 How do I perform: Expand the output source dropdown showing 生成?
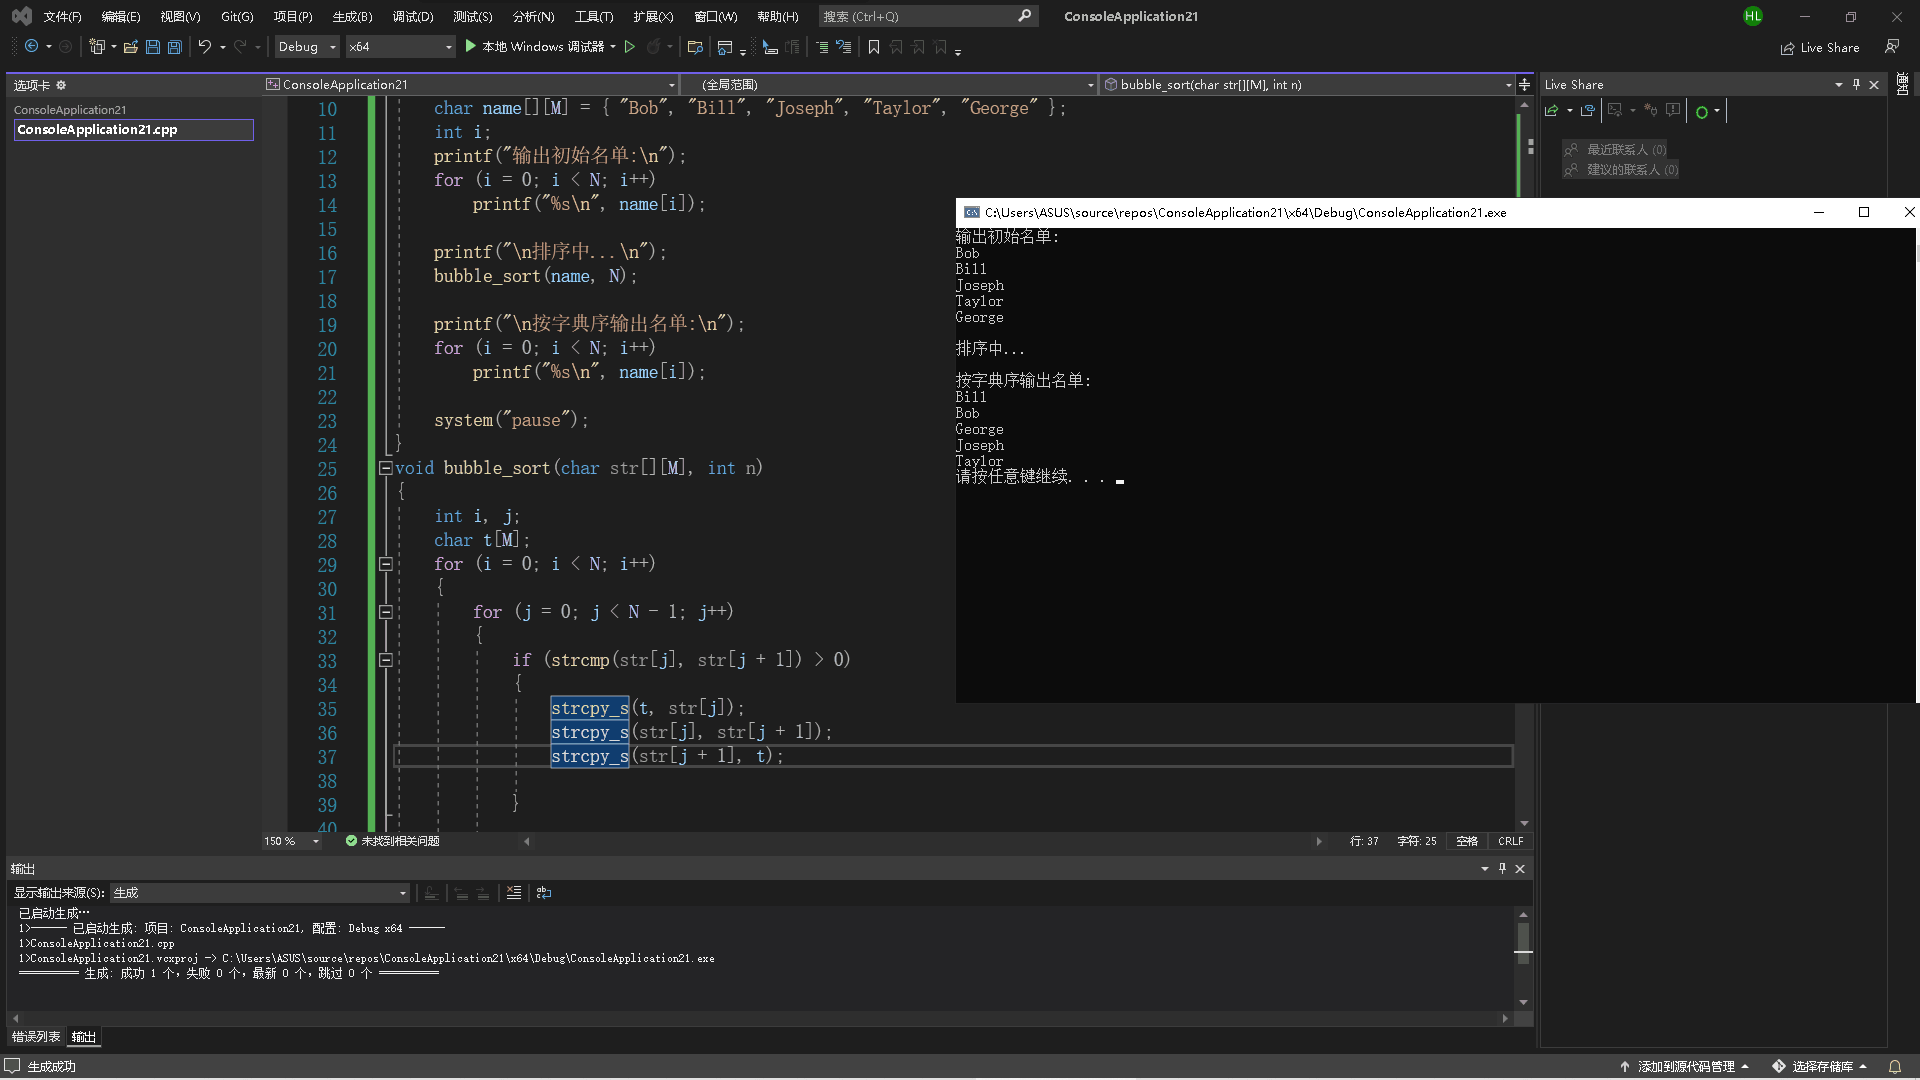pyautogui.click(x=403, y=893)
